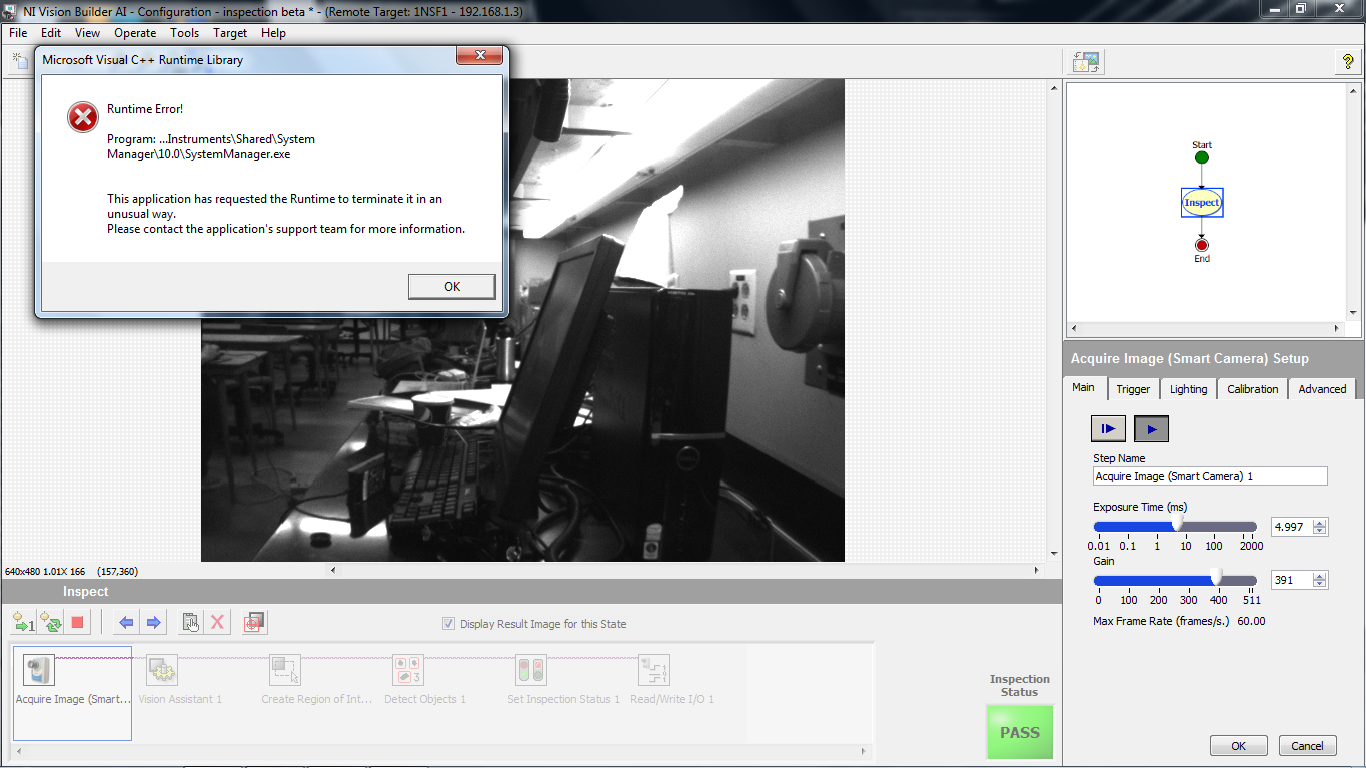The height and width of the screenshot is (768, 1366).
Task: Click the state diagram vertical scrollbar down arrow
Action: click(x=1352, y=314)
